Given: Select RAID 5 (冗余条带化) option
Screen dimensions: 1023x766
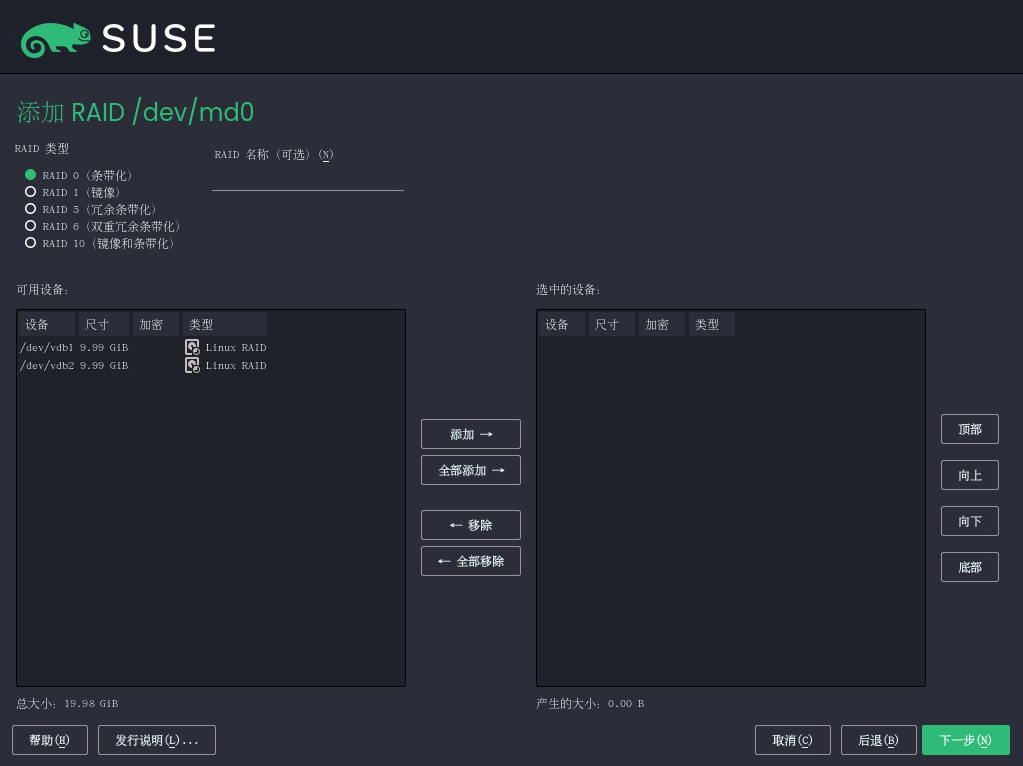Looking at the screenshot, I should click(31, 209).
